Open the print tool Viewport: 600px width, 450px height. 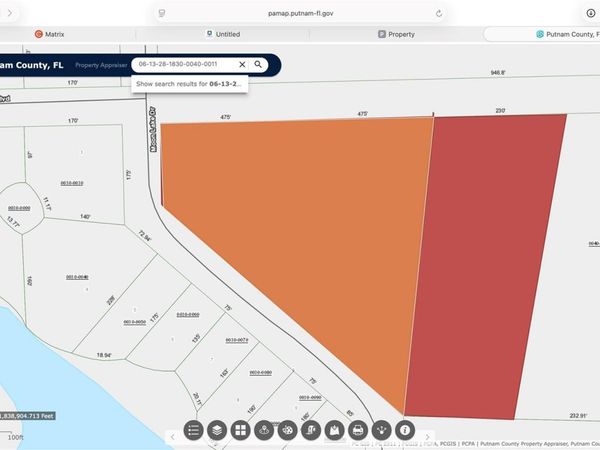[357, 430]
